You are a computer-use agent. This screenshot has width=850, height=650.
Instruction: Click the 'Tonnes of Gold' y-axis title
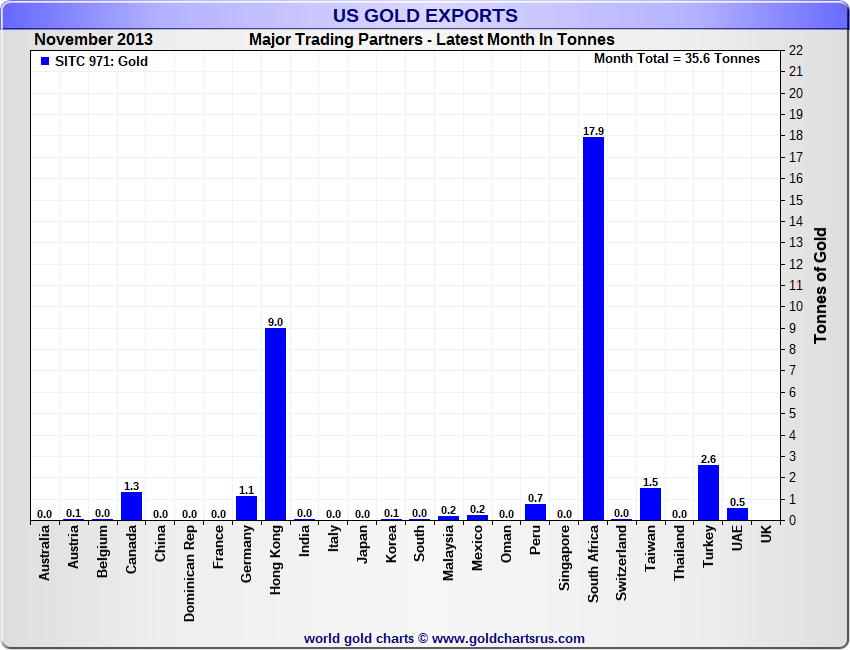(x=820, y=285)
